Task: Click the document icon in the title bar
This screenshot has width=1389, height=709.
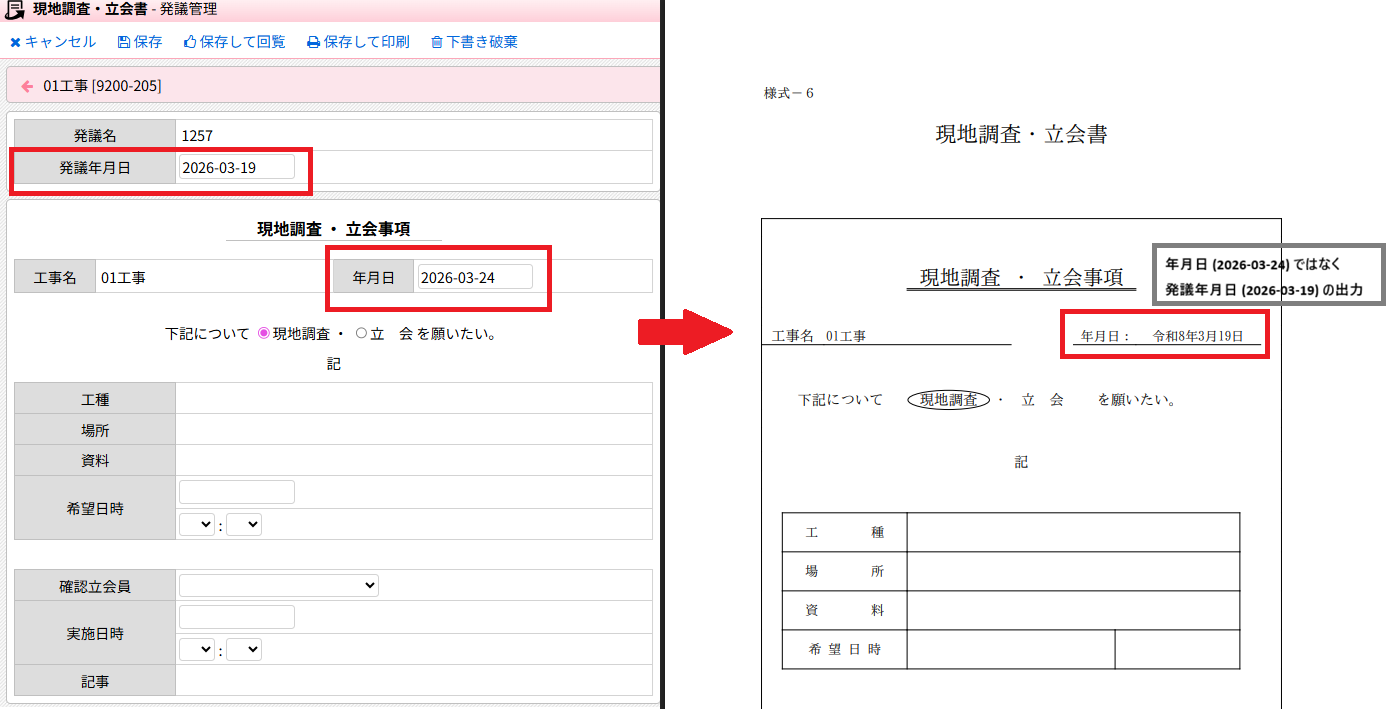Action: [16, 10]
